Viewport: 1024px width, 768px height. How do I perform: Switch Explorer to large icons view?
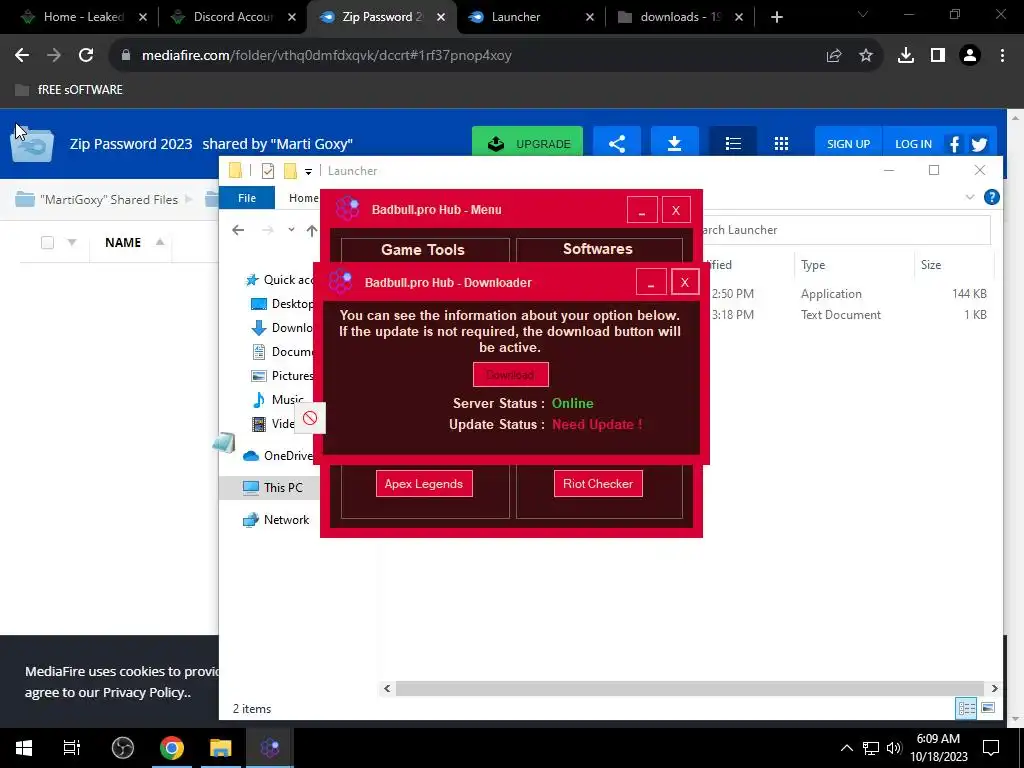pyautogui.click(x=988, y=709)
